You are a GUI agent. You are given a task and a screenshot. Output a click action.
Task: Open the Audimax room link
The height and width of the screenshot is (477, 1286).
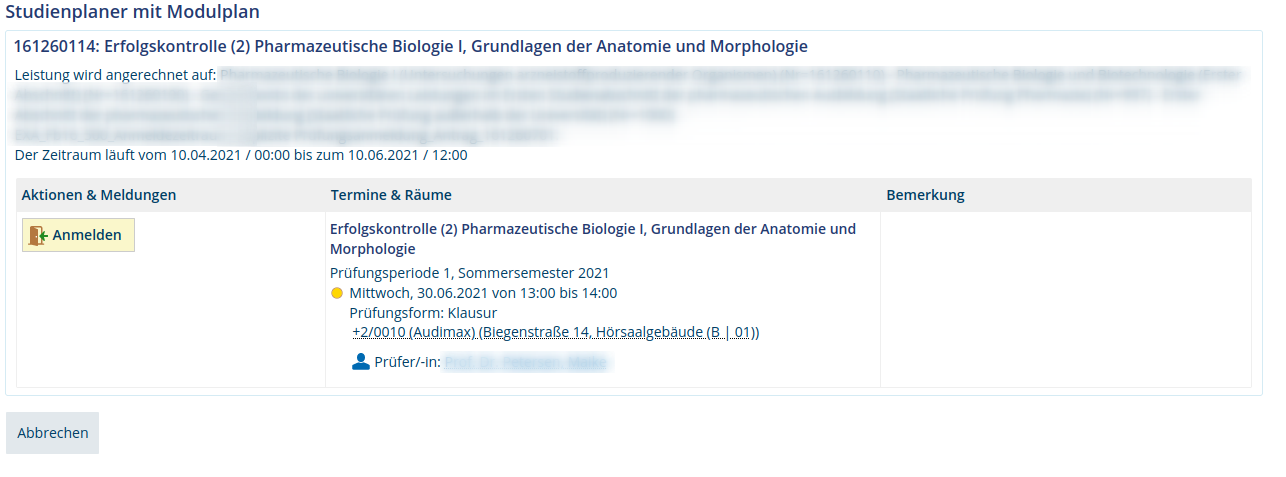point(555,332)
